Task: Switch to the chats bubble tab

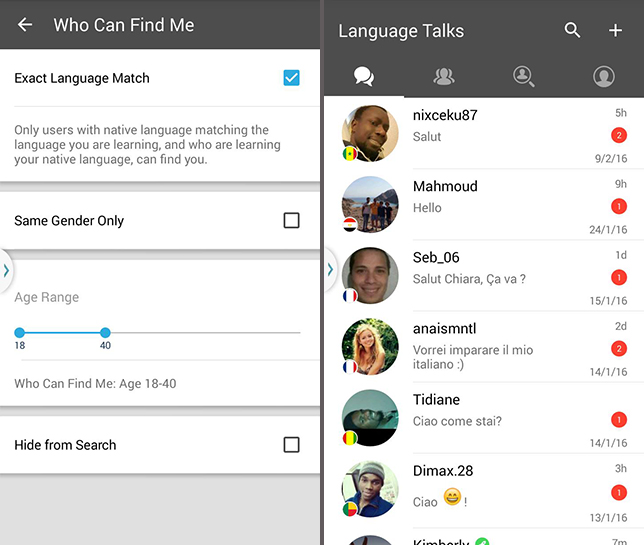Action: (364, 76)
